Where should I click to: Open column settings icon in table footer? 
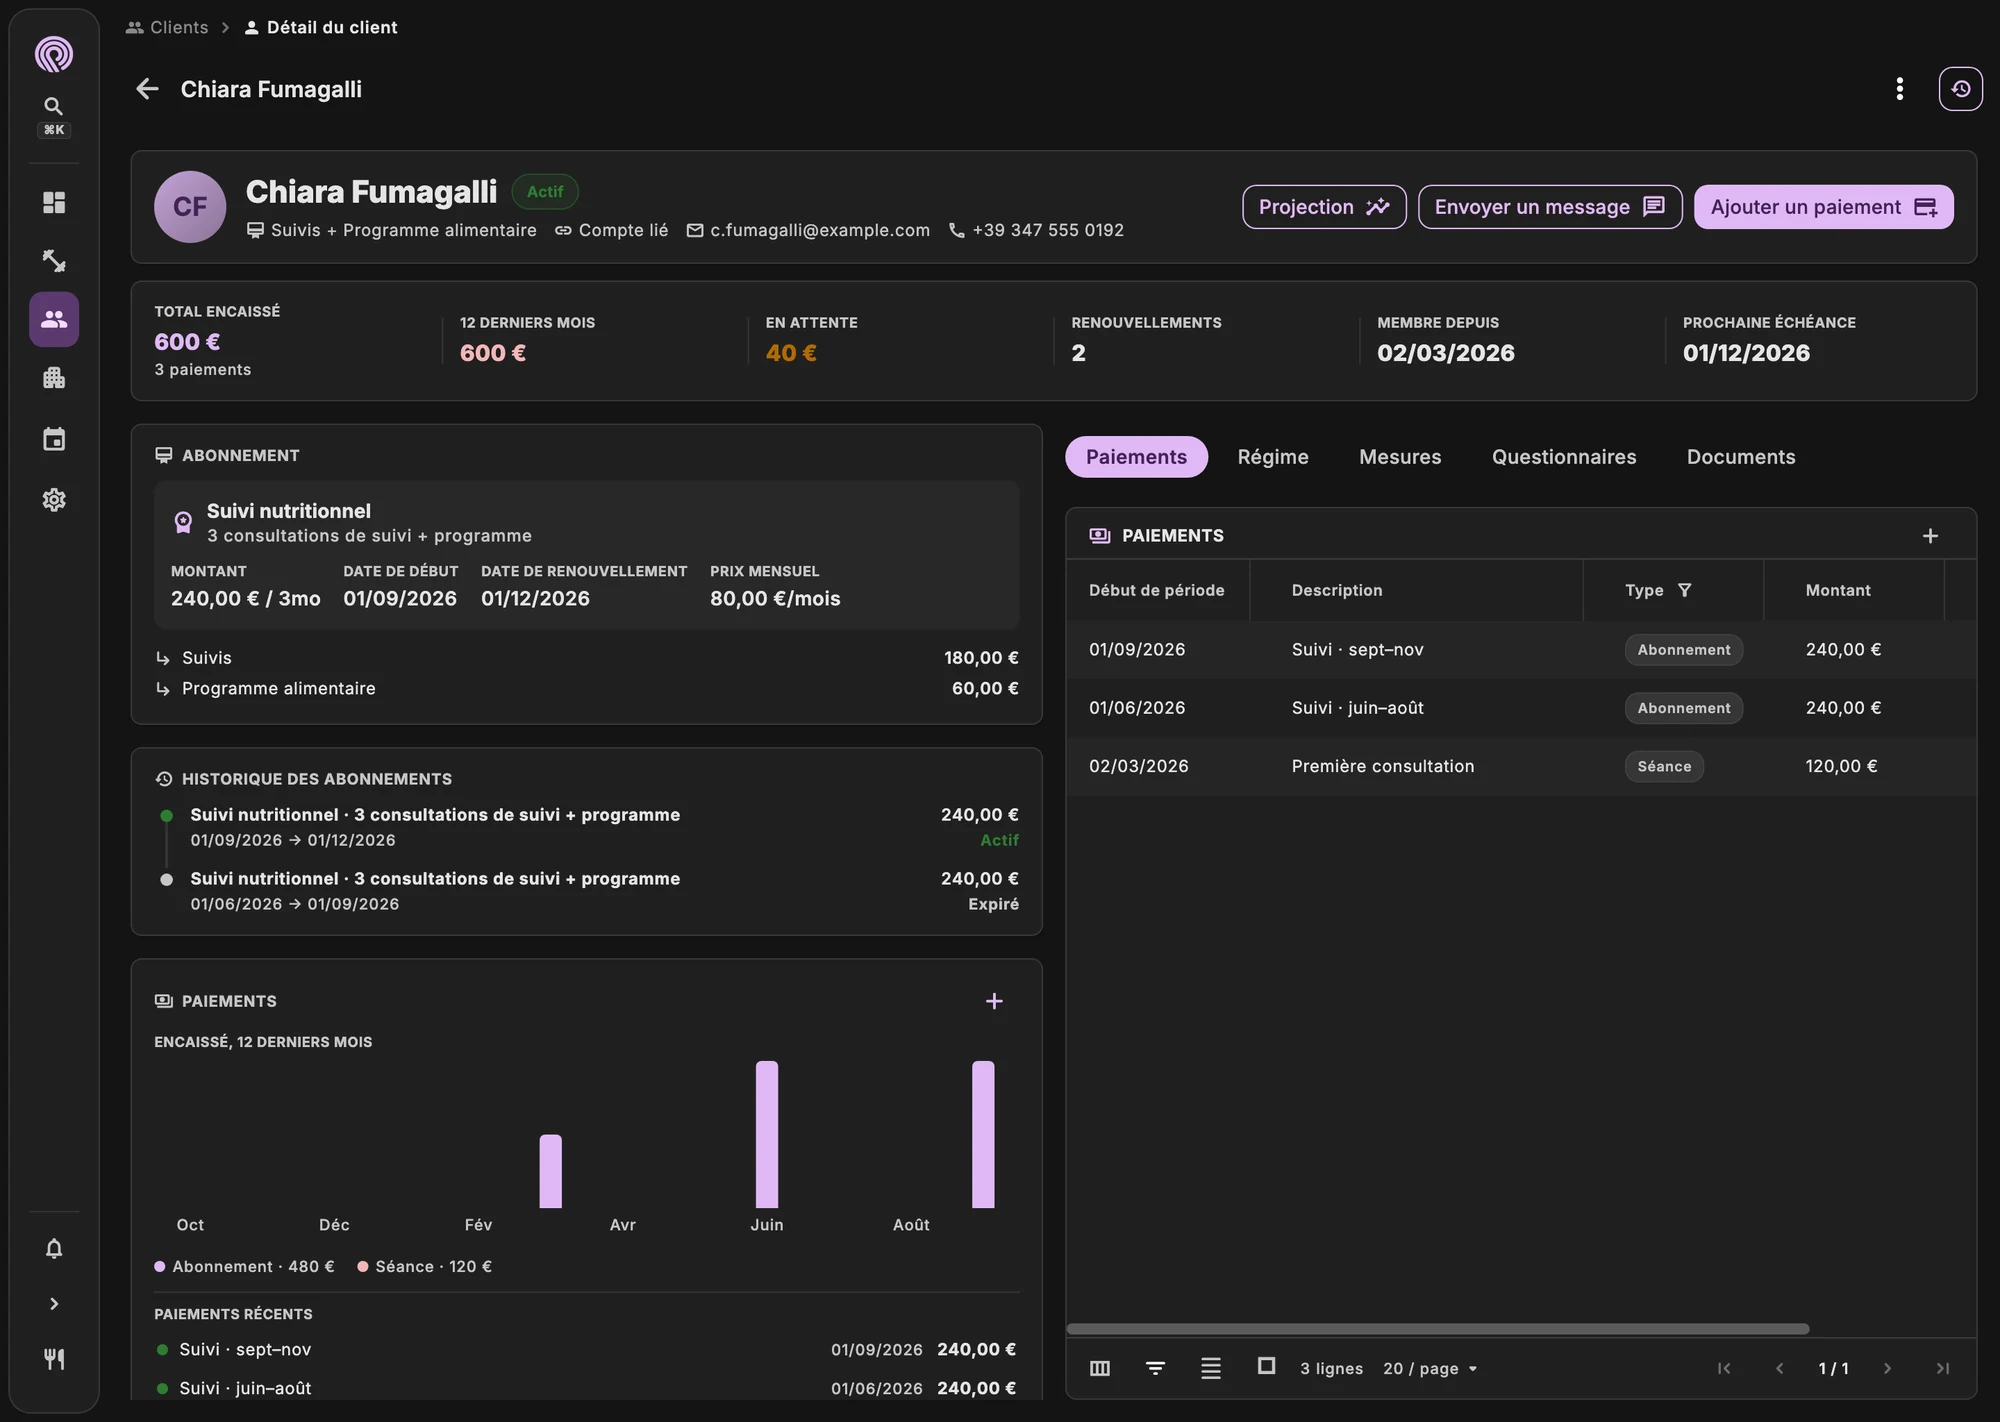click(x=1100, y=1368)
